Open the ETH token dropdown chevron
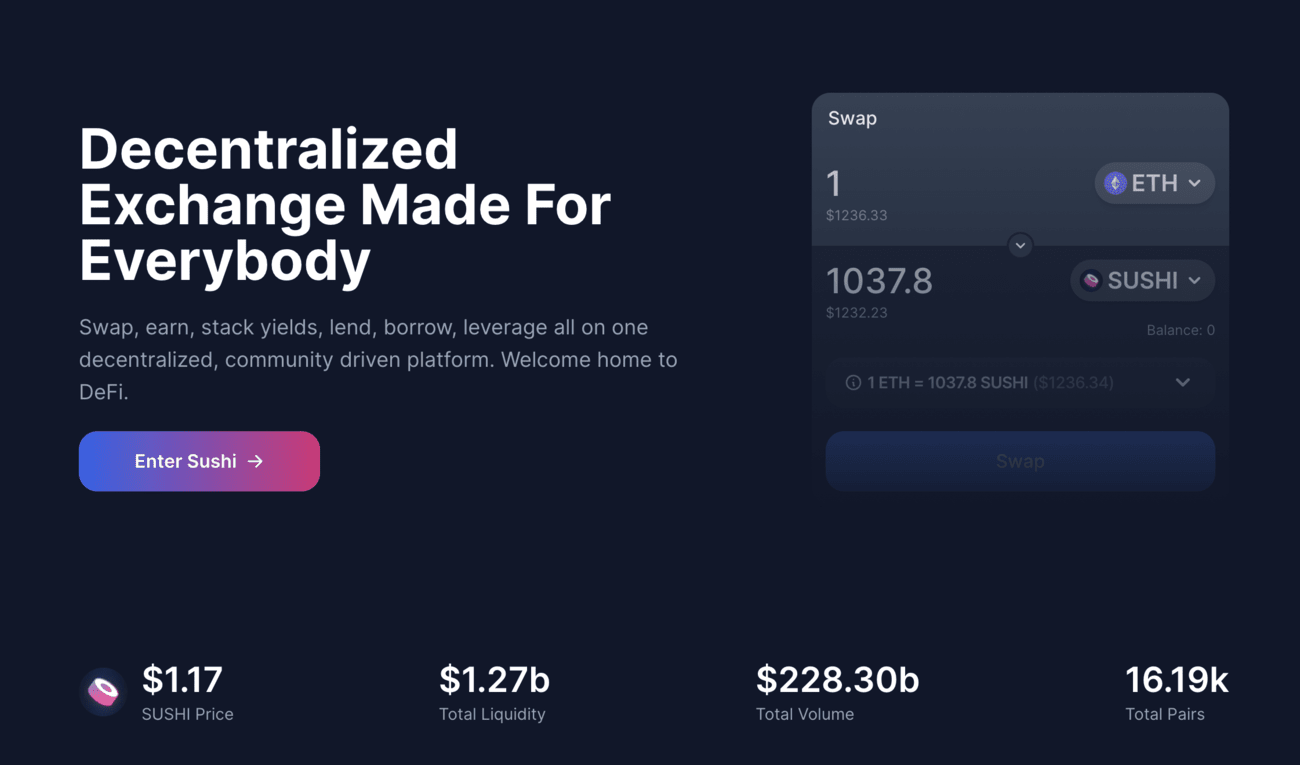 click(1195, 183)
